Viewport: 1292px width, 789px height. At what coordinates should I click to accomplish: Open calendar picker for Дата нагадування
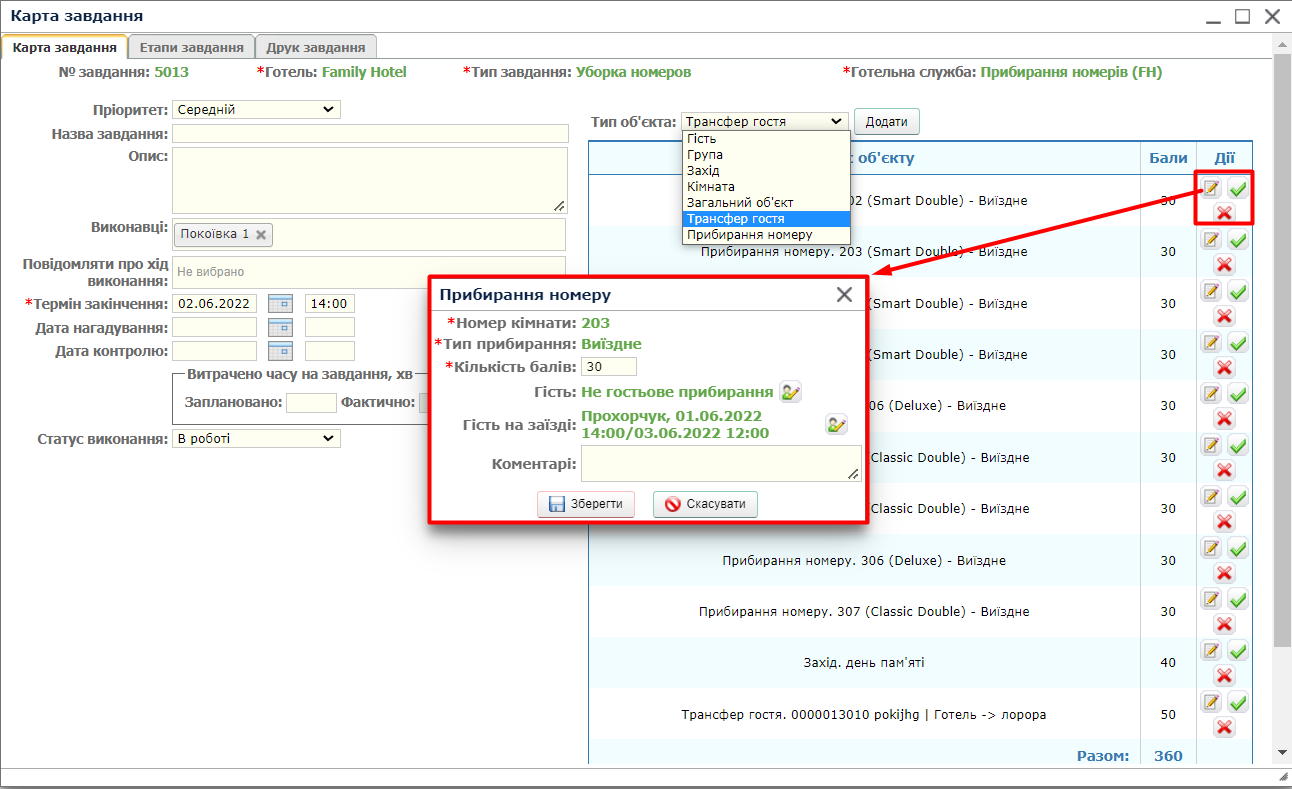[280, 327]
